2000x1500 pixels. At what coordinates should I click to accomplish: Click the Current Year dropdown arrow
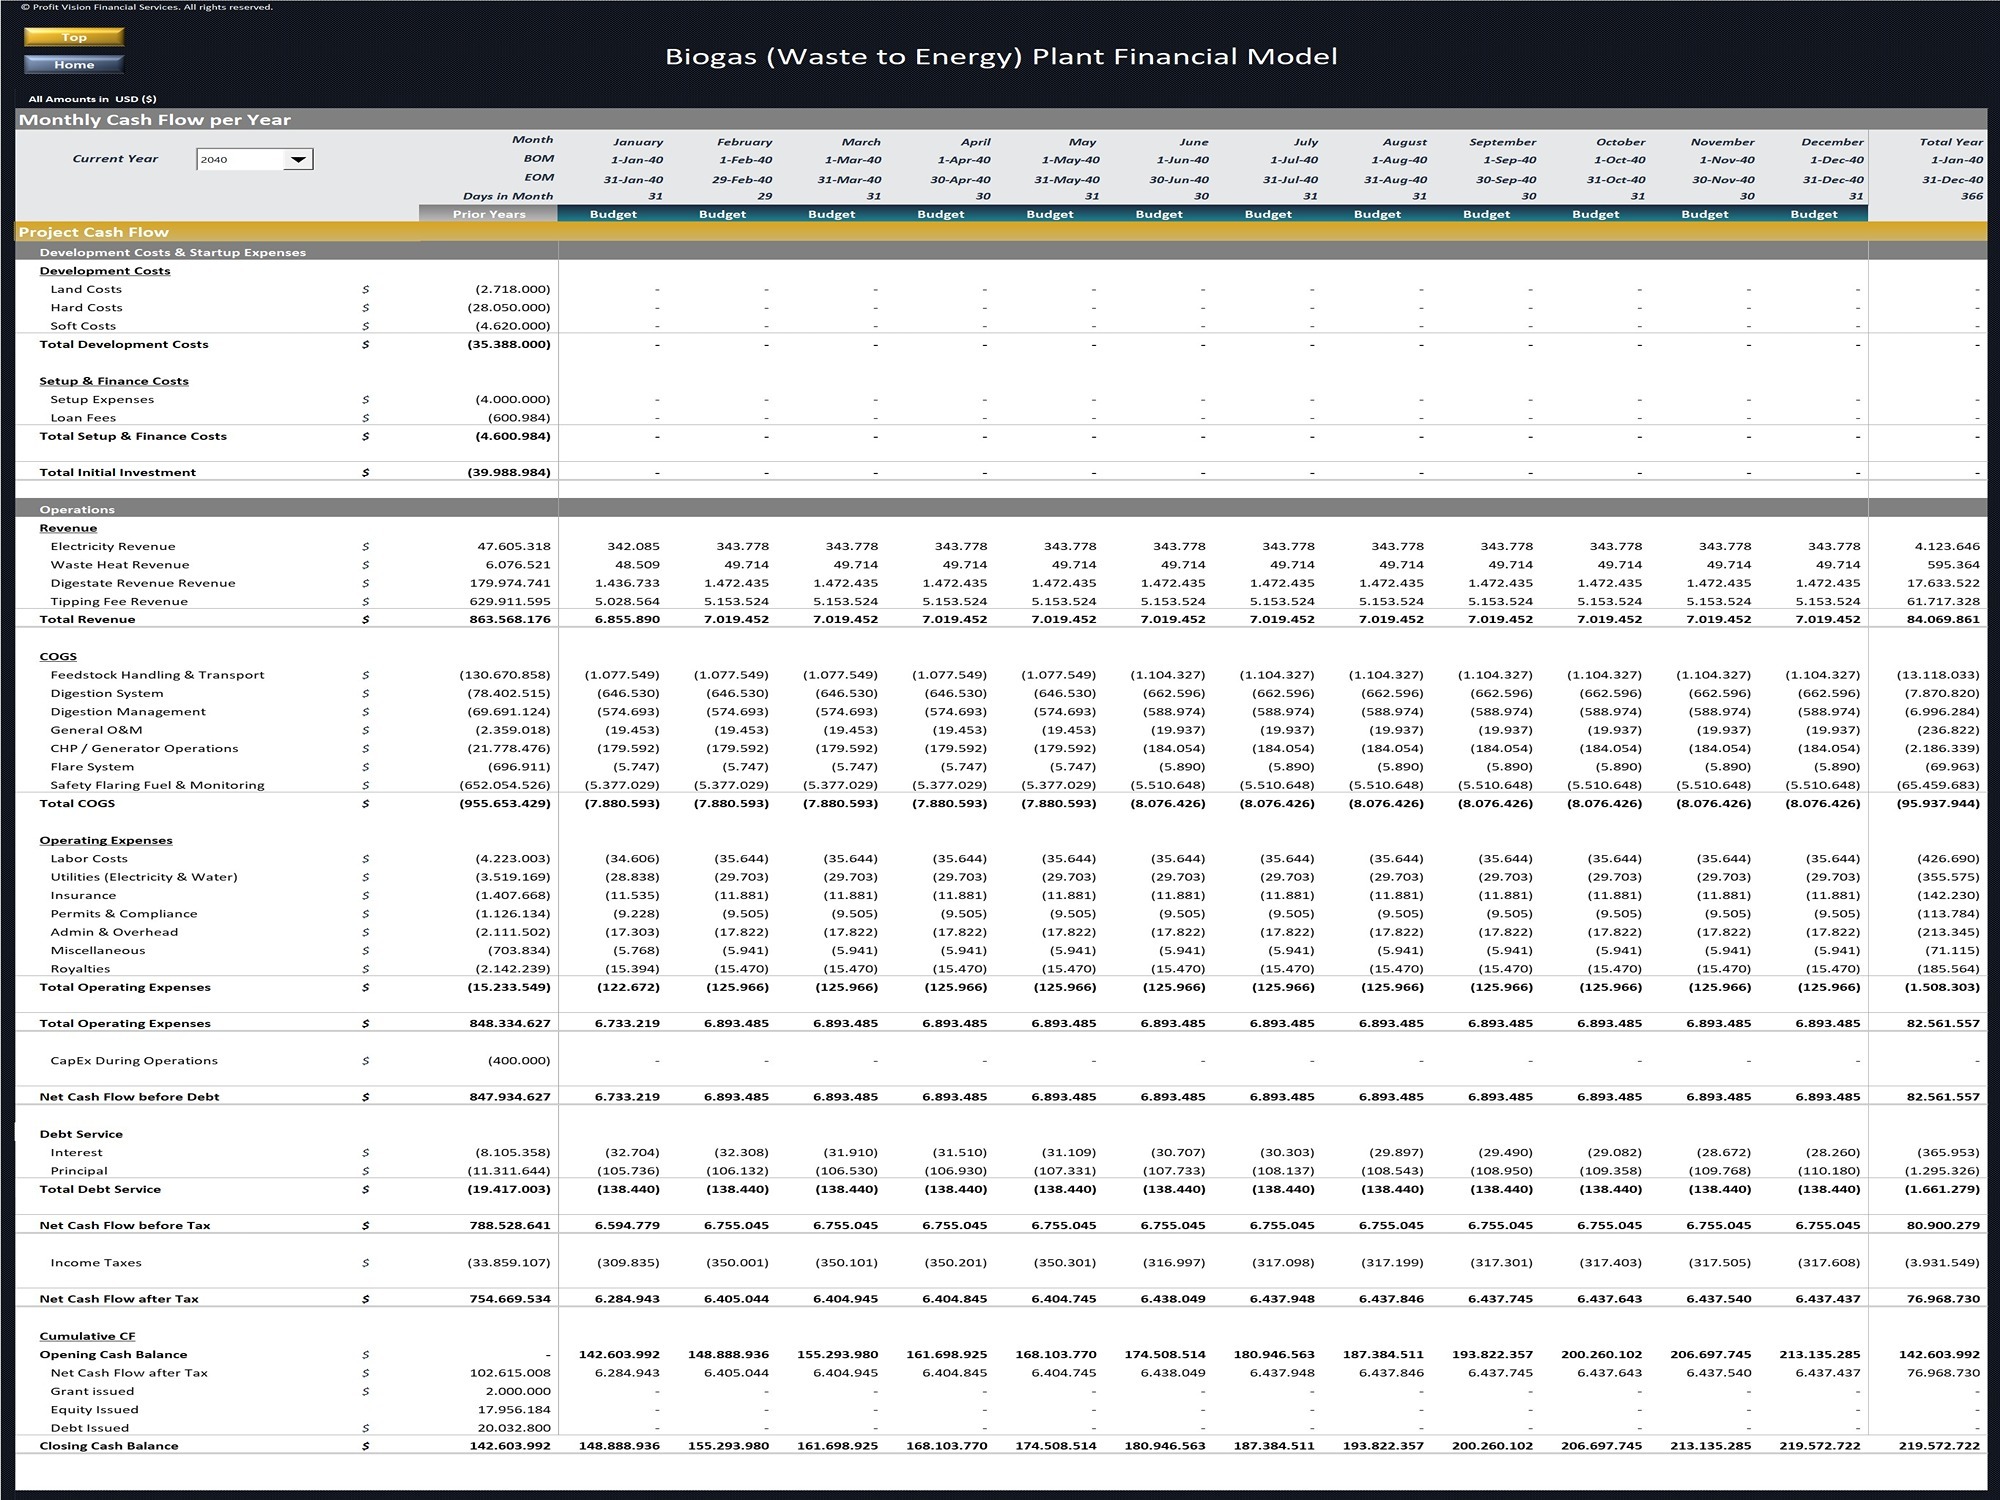click(300, 159)
